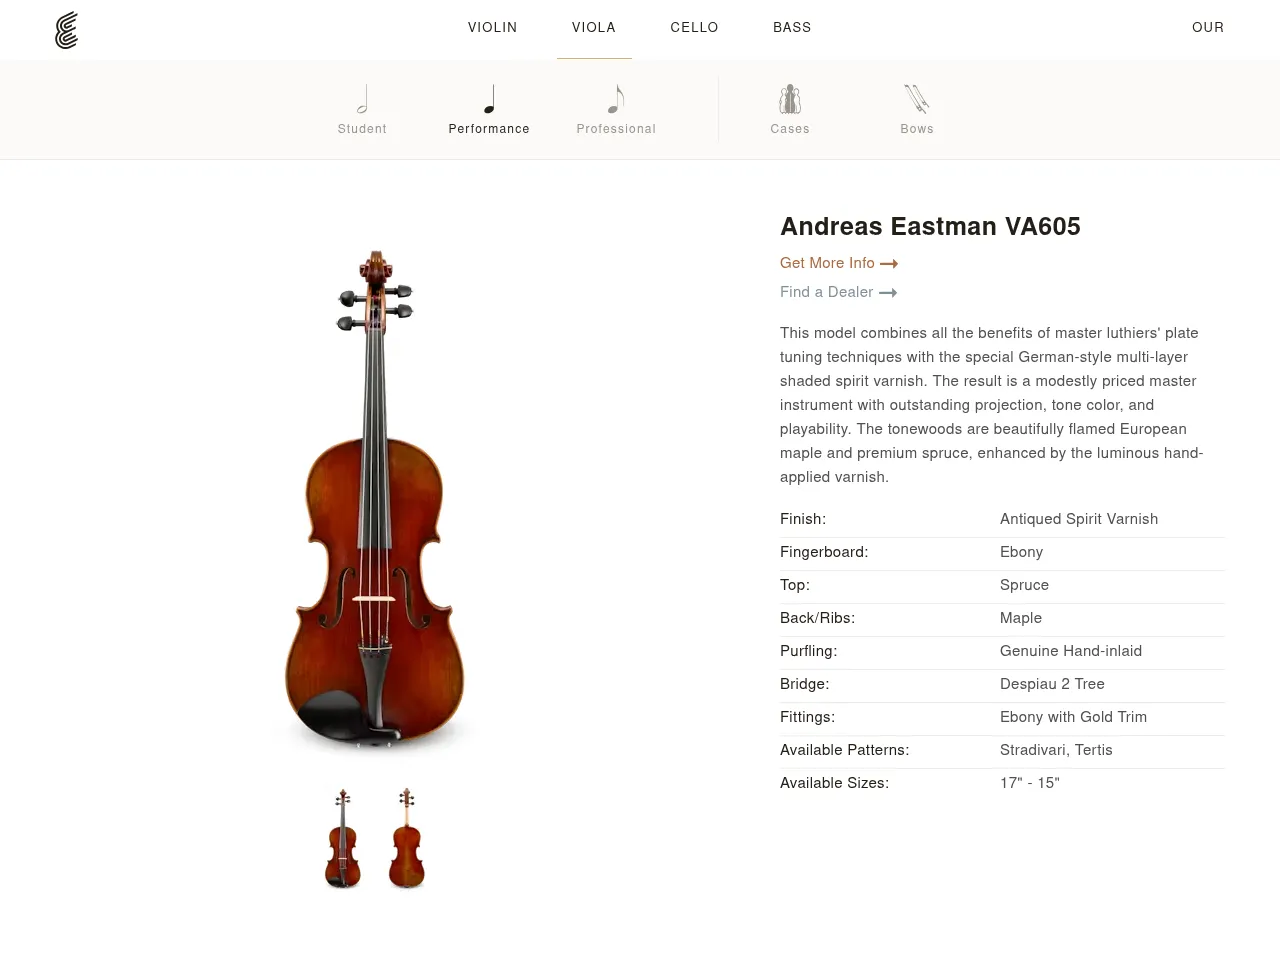Click the Eastman logo icon
Viewport: 1280px width, 960px height.
pyautogui.click(x=66, y=30)
